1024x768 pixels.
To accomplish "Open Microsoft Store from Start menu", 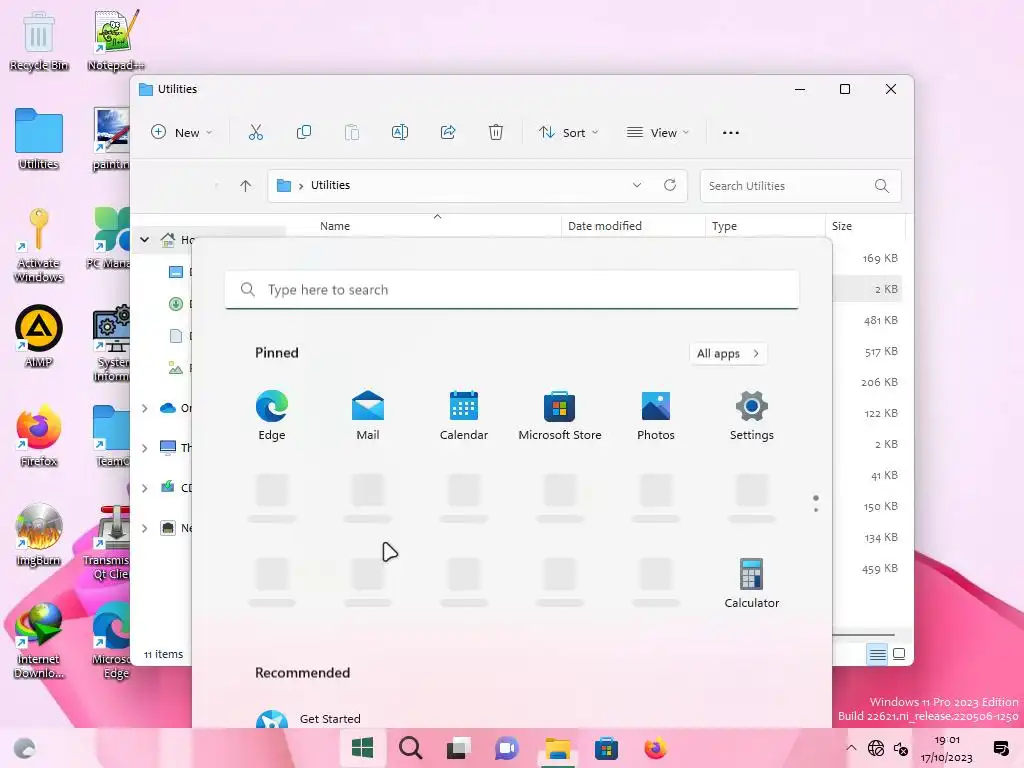I will click(560, 416).
